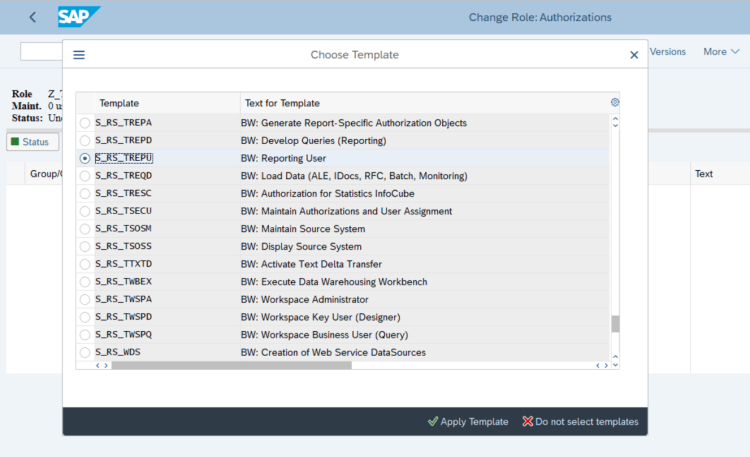This screenshot has width=750, height=457.
Task: Open table settings gear icon
Action: click(x=615, y=102)
